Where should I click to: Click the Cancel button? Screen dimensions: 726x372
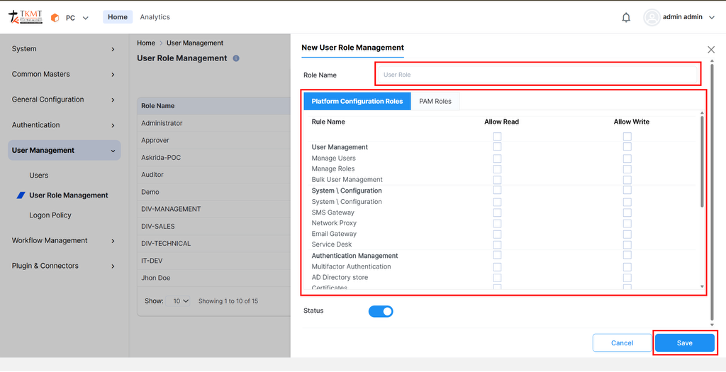(x=622, y=343)
